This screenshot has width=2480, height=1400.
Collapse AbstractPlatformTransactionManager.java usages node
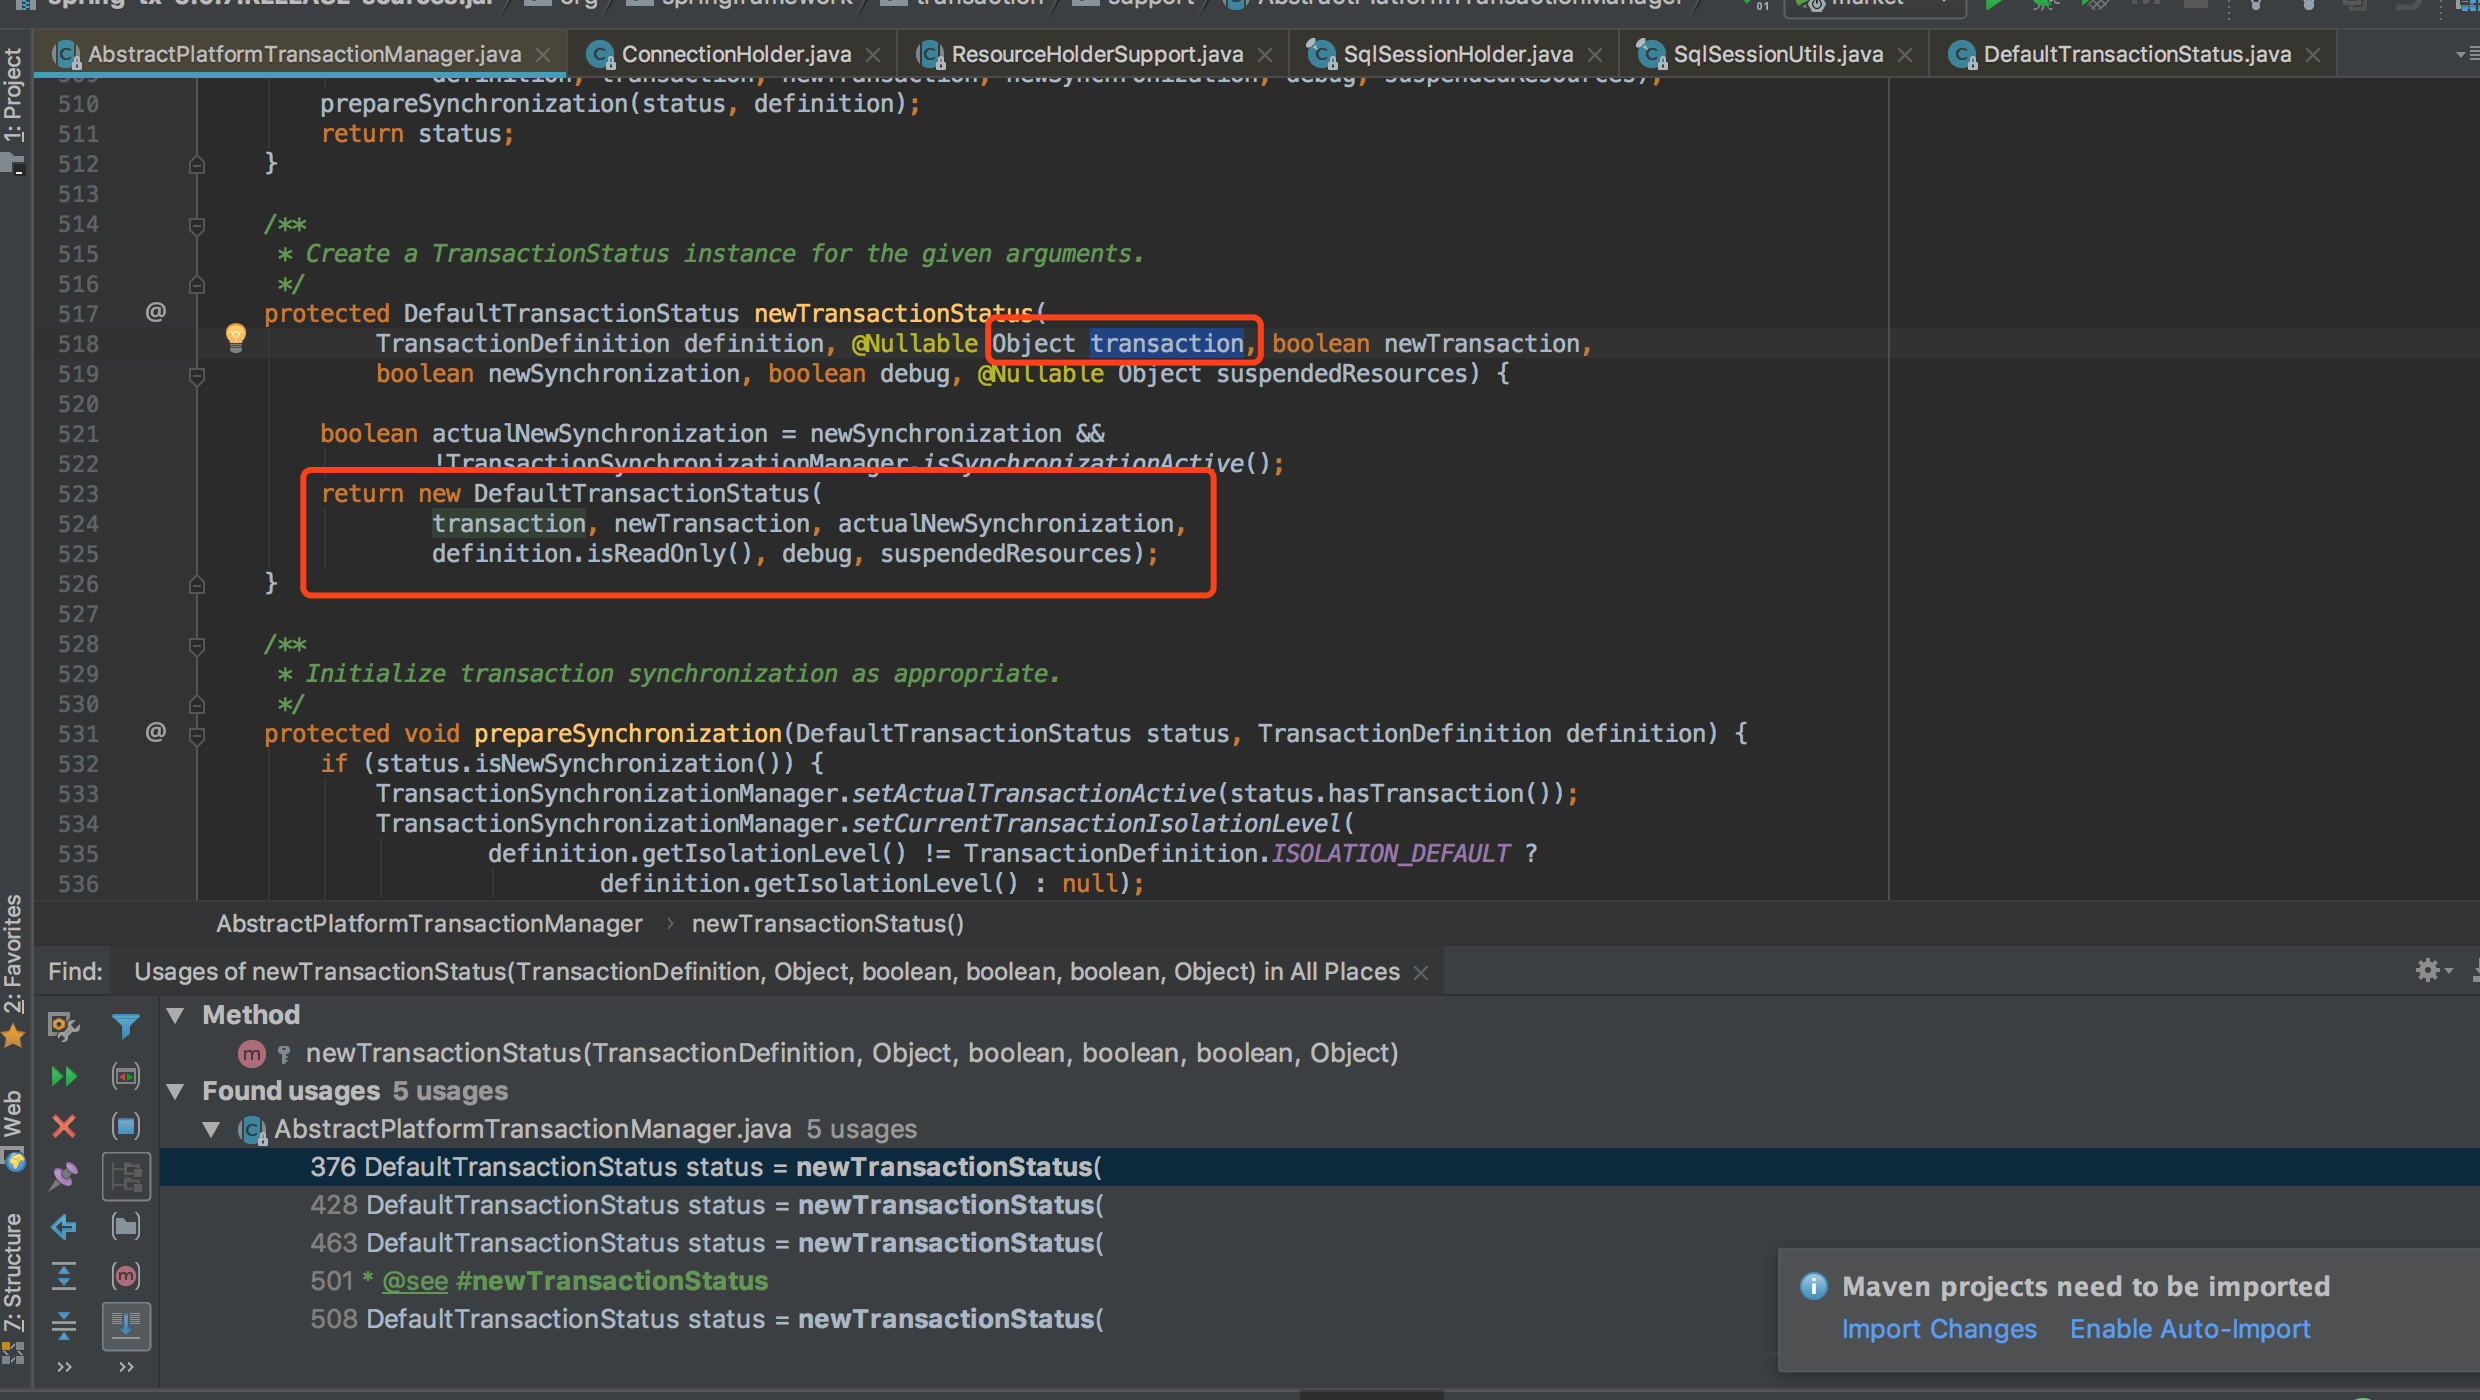point(211,1129)
